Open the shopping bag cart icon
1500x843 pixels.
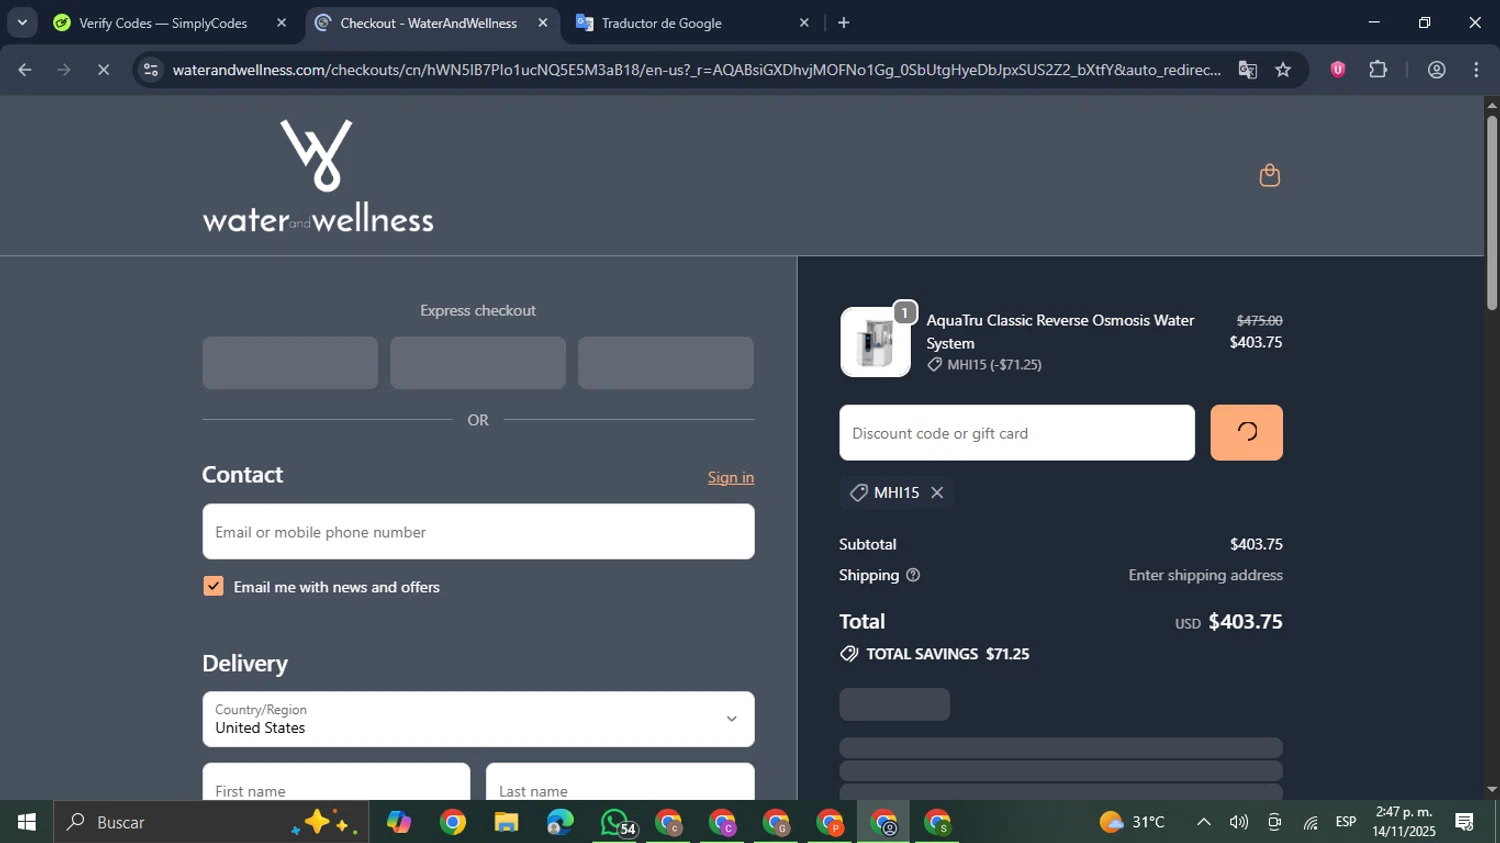coord(1269,176)
